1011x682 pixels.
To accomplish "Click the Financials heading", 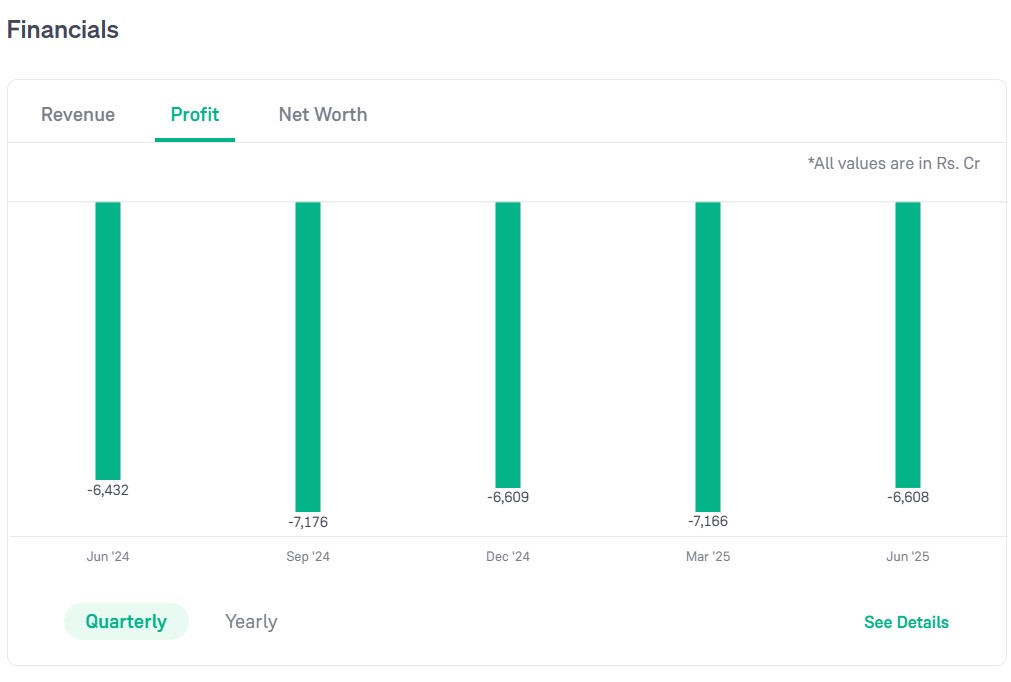I will click(x=63, y=30).
